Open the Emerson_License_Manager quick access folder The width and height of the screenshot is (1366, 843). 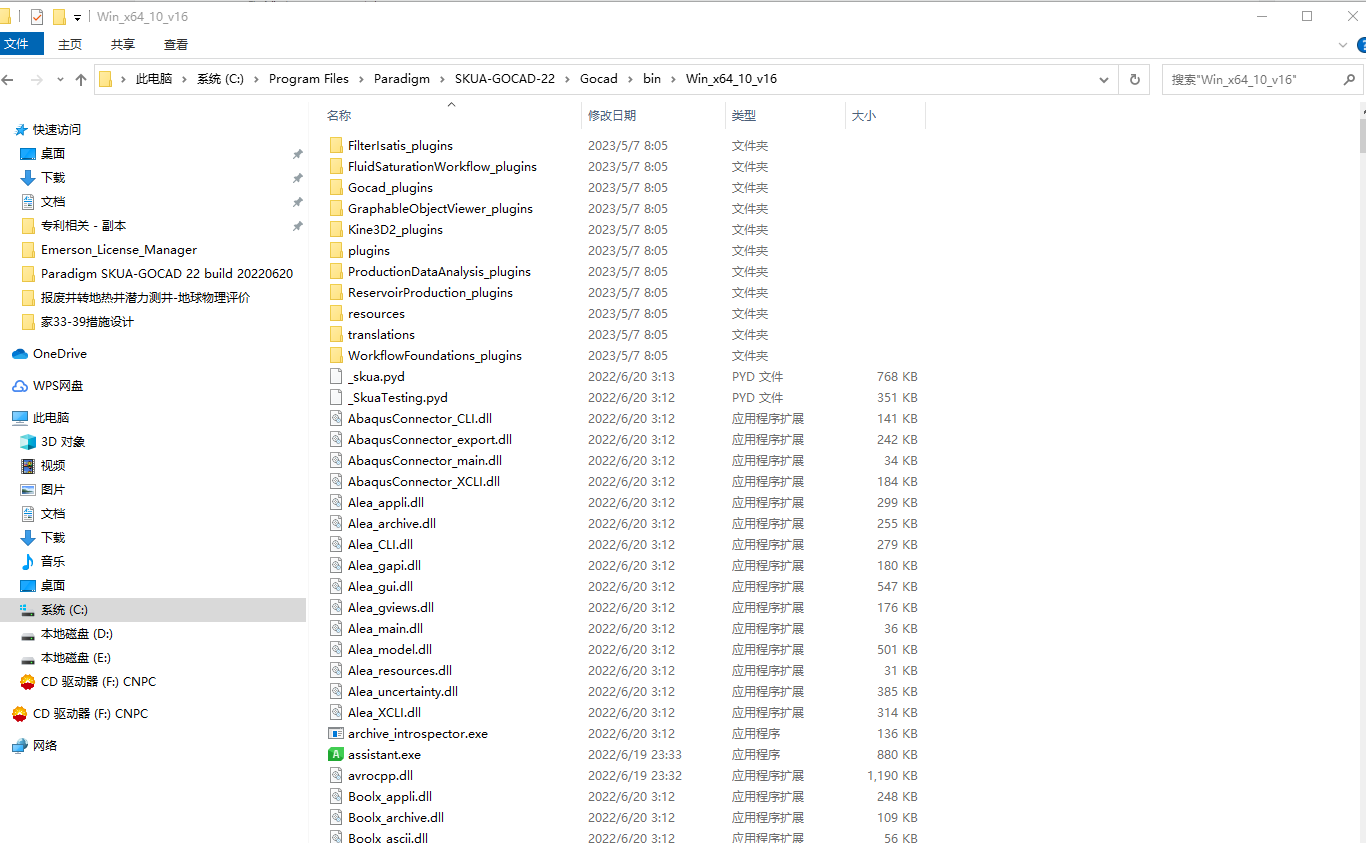118,250
